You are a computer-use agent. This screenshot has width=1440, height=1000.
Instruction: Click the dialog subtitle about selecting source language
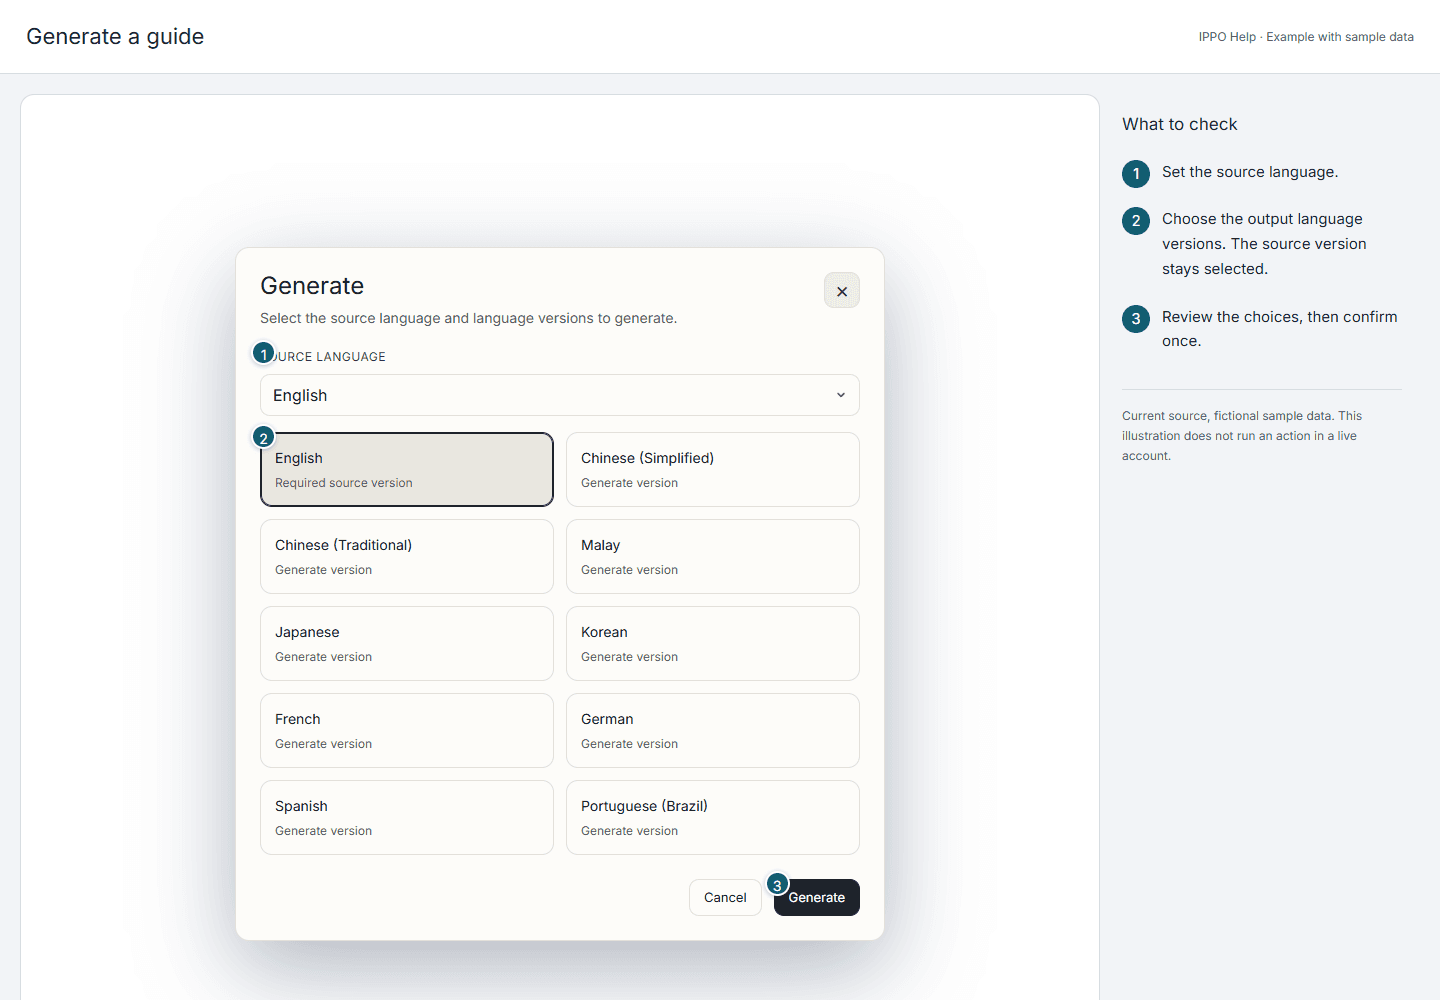click(469, 318)
